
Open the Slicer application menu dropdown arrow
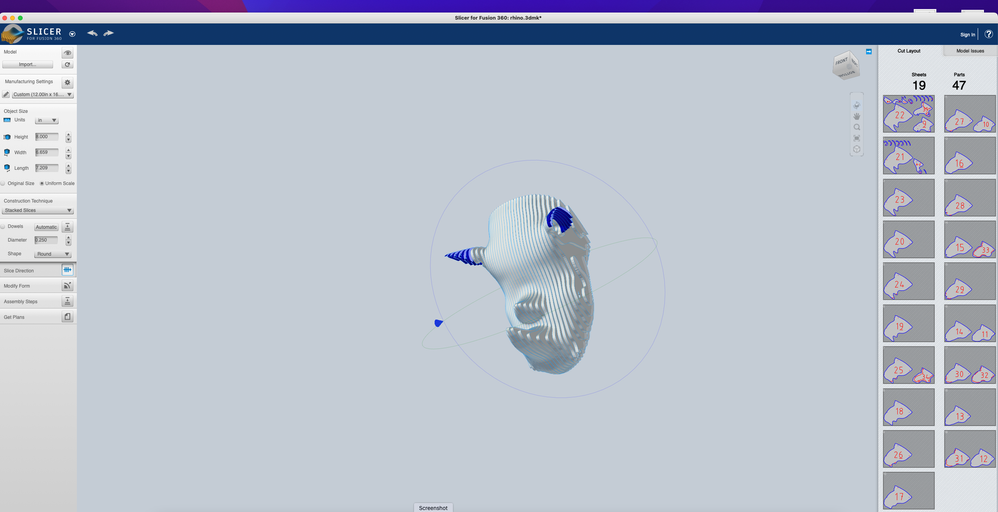click(x=72, y=34)
